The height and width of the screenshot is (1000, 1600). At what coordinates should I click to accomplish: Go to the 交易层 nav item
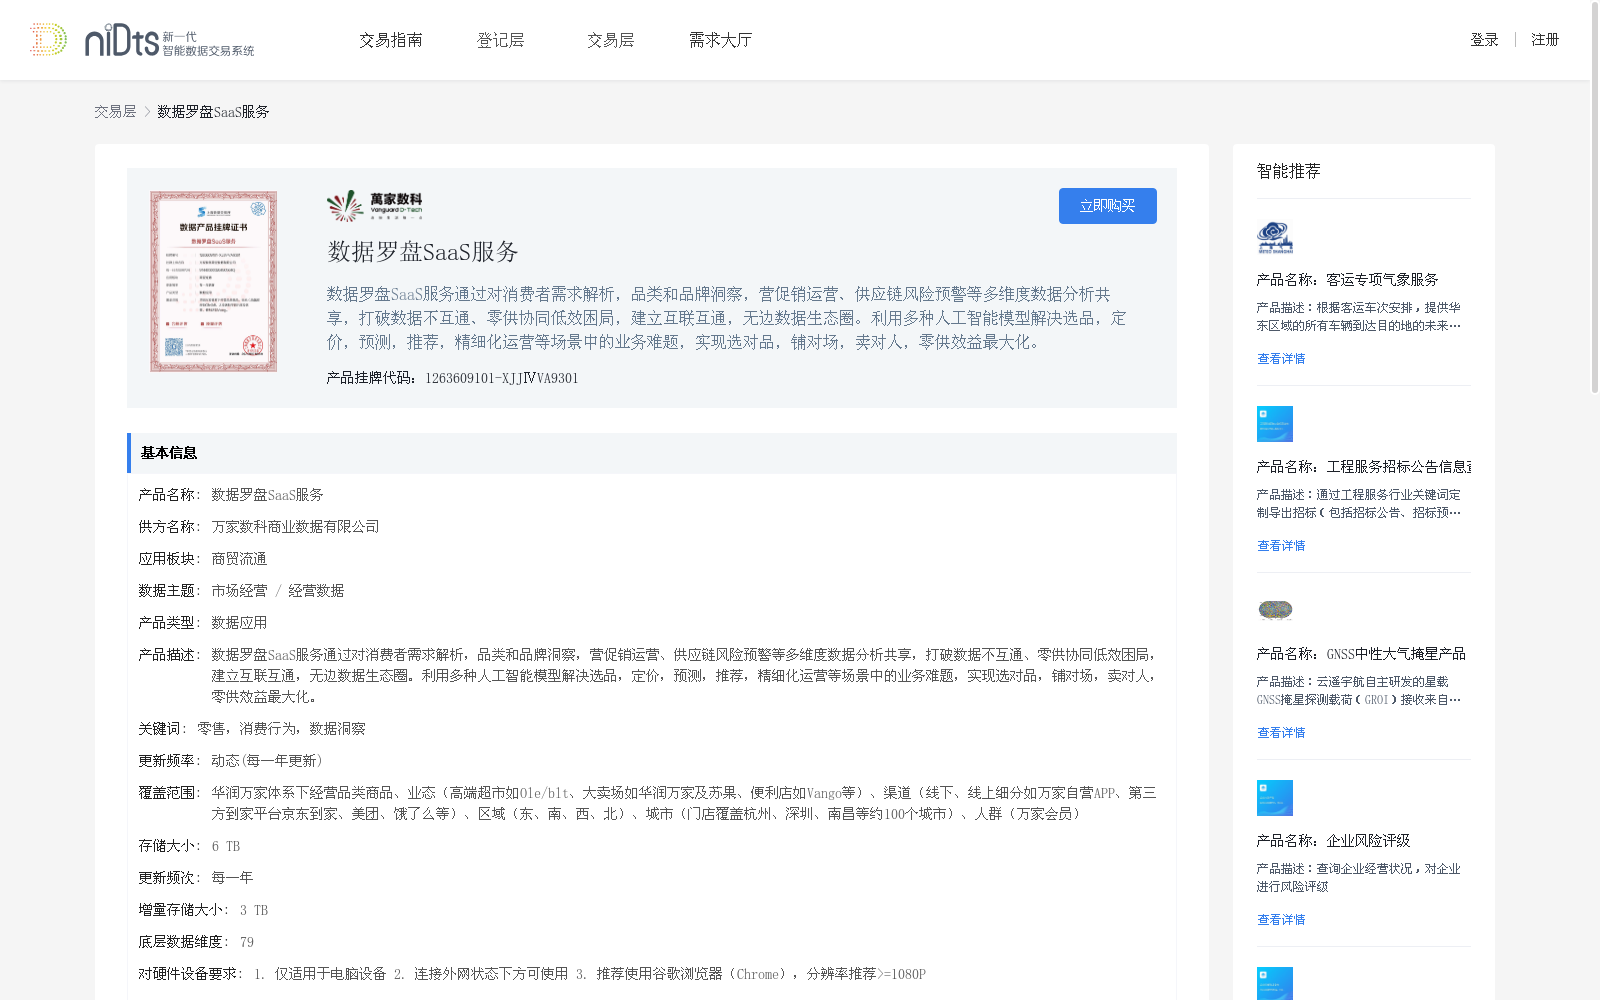[611, 40]
